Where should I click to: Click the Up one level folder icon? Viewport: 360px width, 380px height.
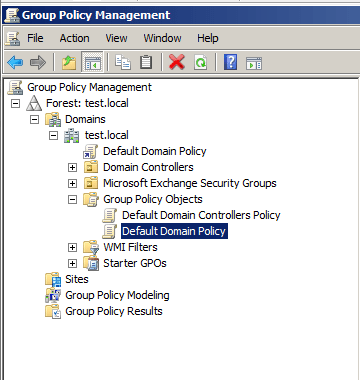(x=69, y=62)
